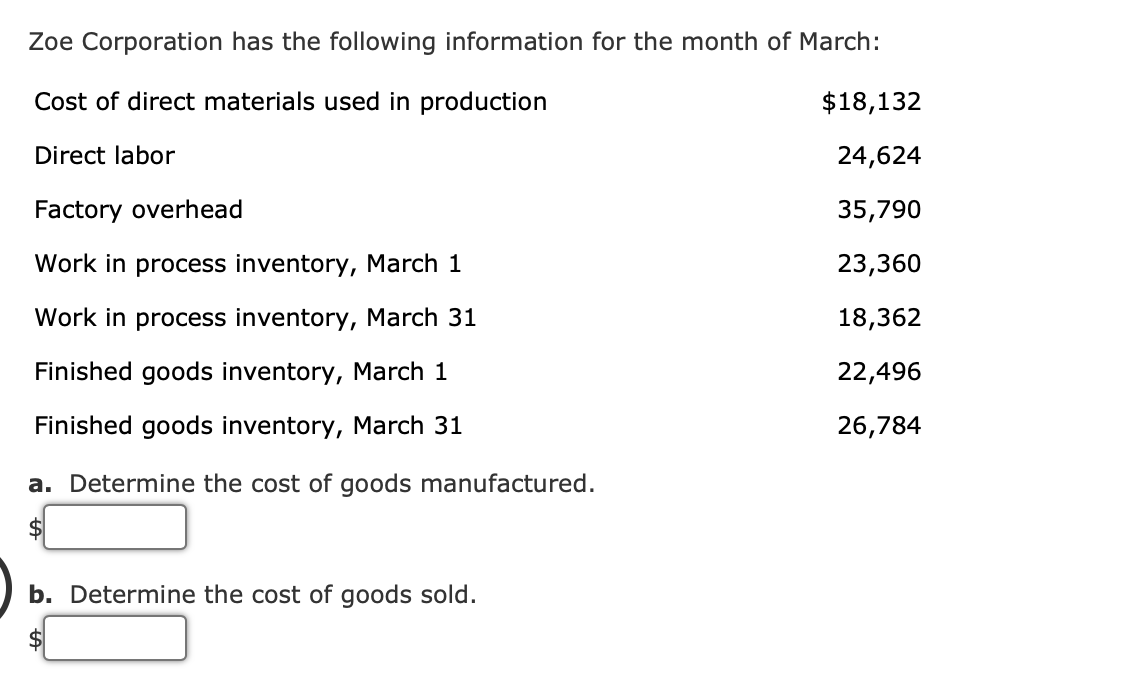
Task: Click the 18,362 amount
Action: 879,317
